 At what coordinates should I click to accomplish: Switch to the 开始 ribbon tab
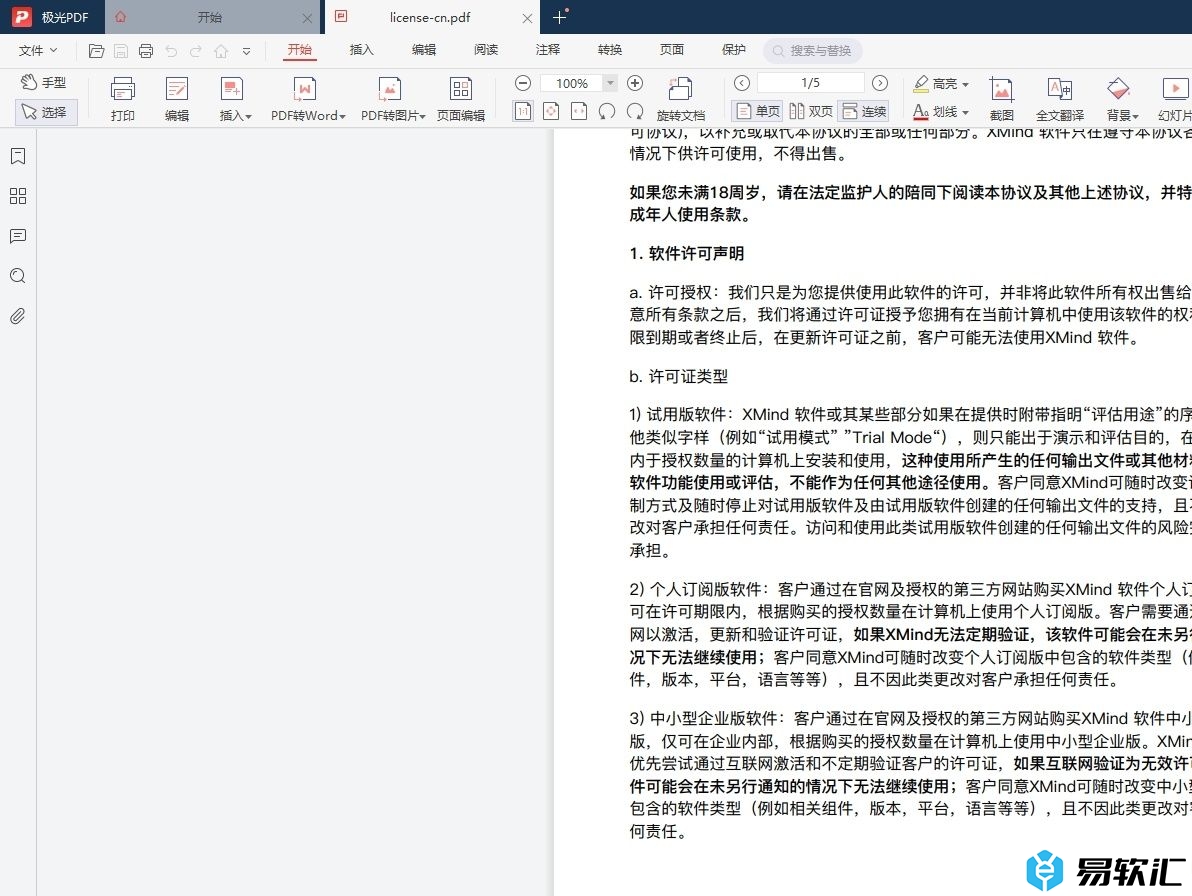[x=300, y=49]
